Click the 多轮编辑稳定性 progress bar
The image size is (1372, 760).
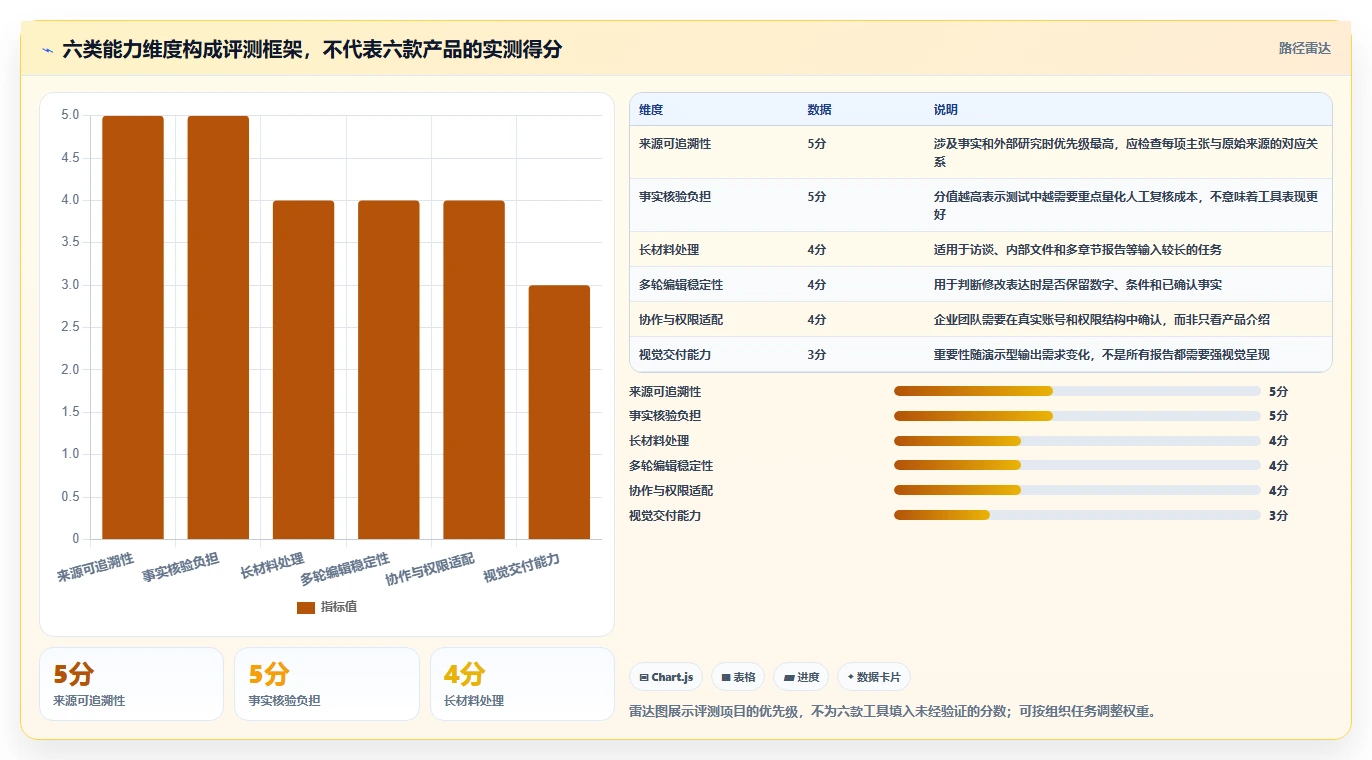[x=1077, y=465]
